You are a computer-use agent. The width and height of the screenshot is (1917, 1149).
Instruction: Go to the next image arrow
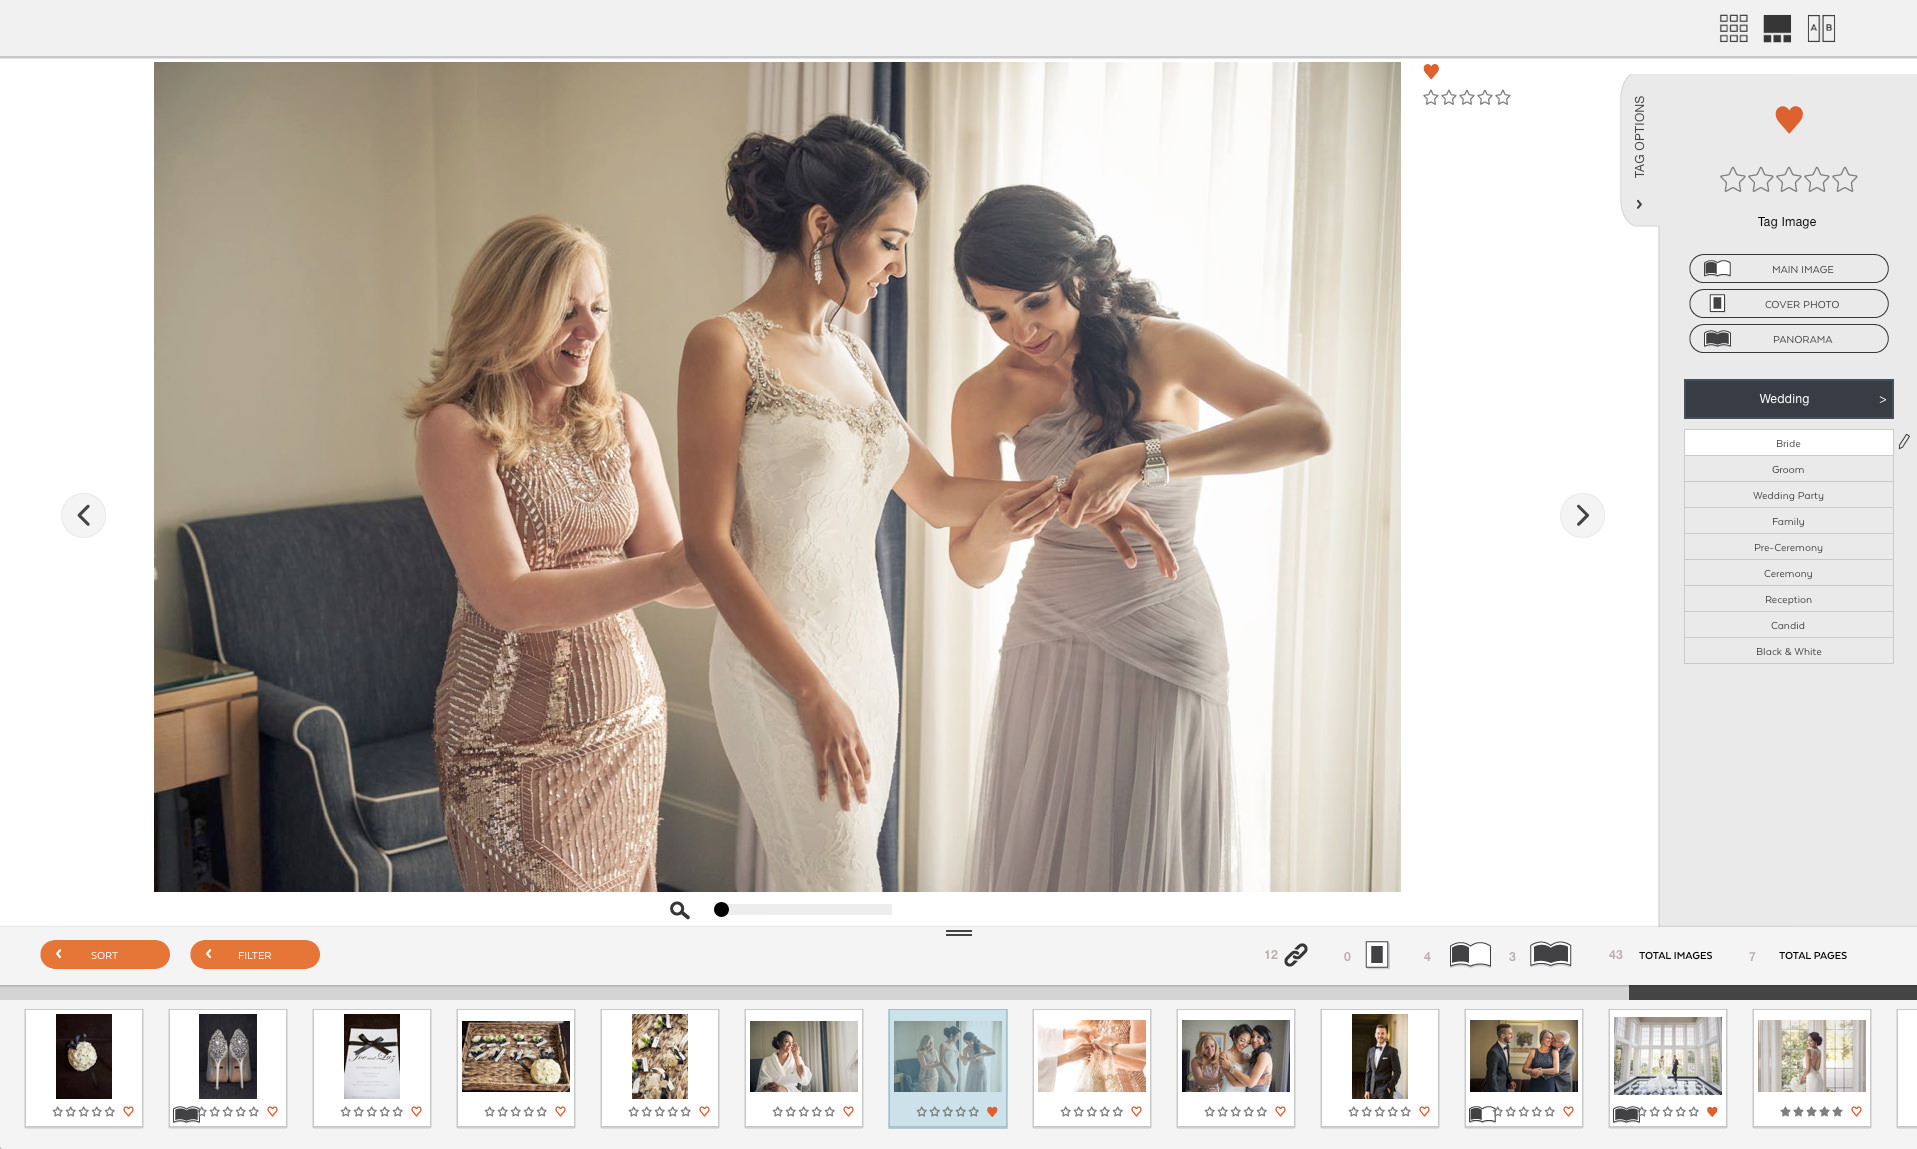coord(1582,515)
